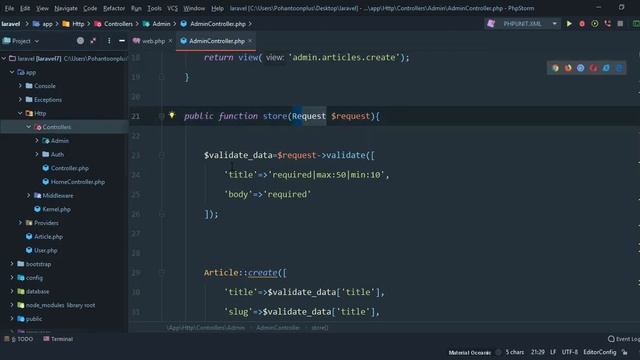640x360 pixels.
Task: Open in Internet Explorer icon in the editor
Action: (606, 68)
